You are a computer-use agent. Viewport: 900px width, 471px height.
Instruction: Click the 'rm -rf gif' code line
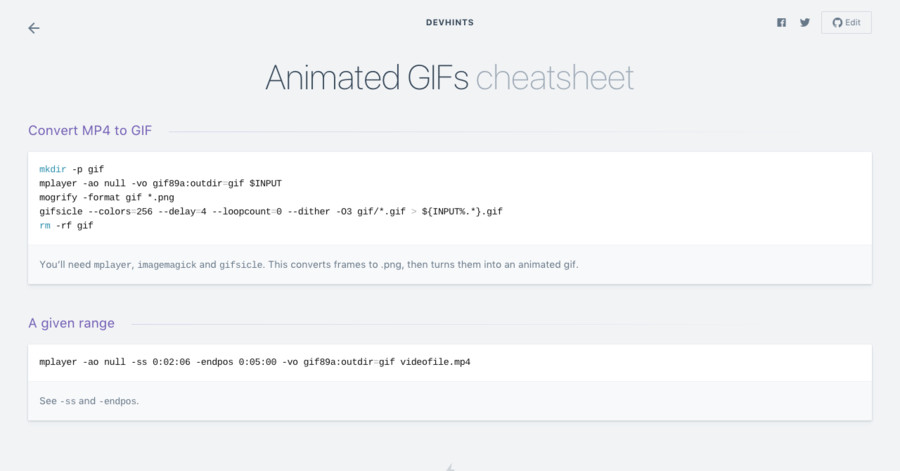(66, 225)
